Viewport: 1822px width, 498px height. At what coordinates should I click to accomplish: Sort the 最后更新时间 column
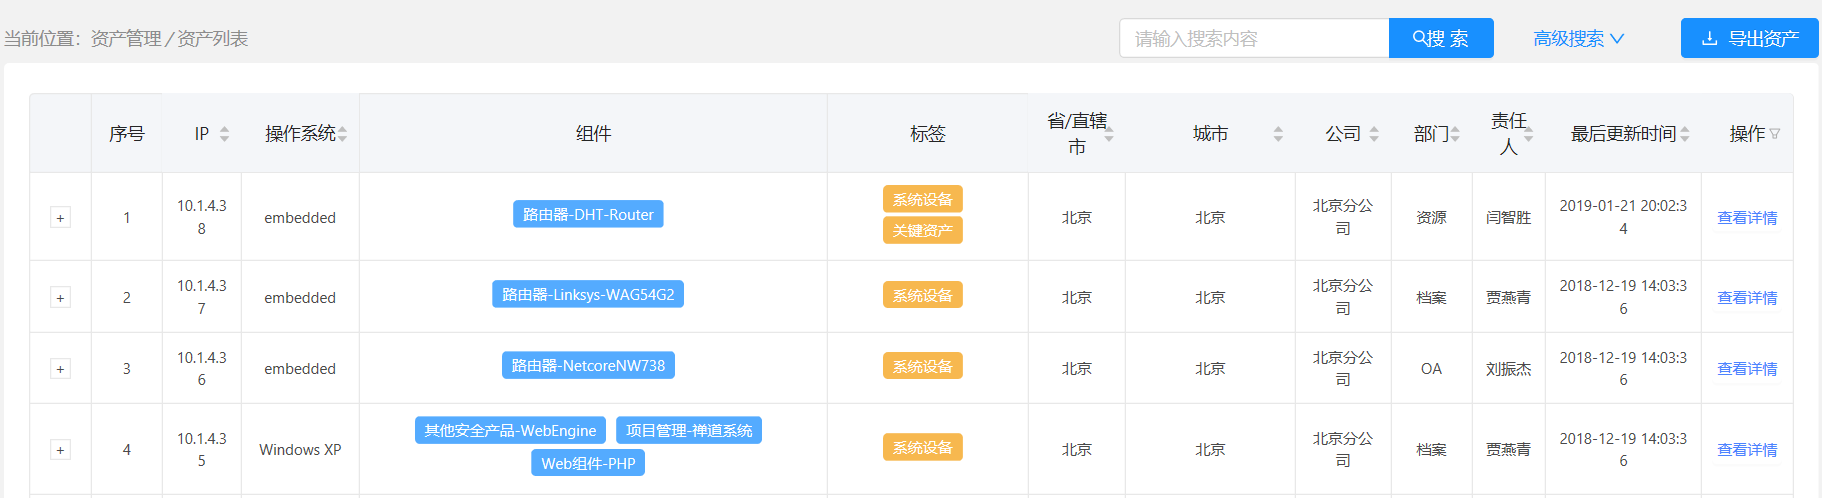[x=1685, y=134]
